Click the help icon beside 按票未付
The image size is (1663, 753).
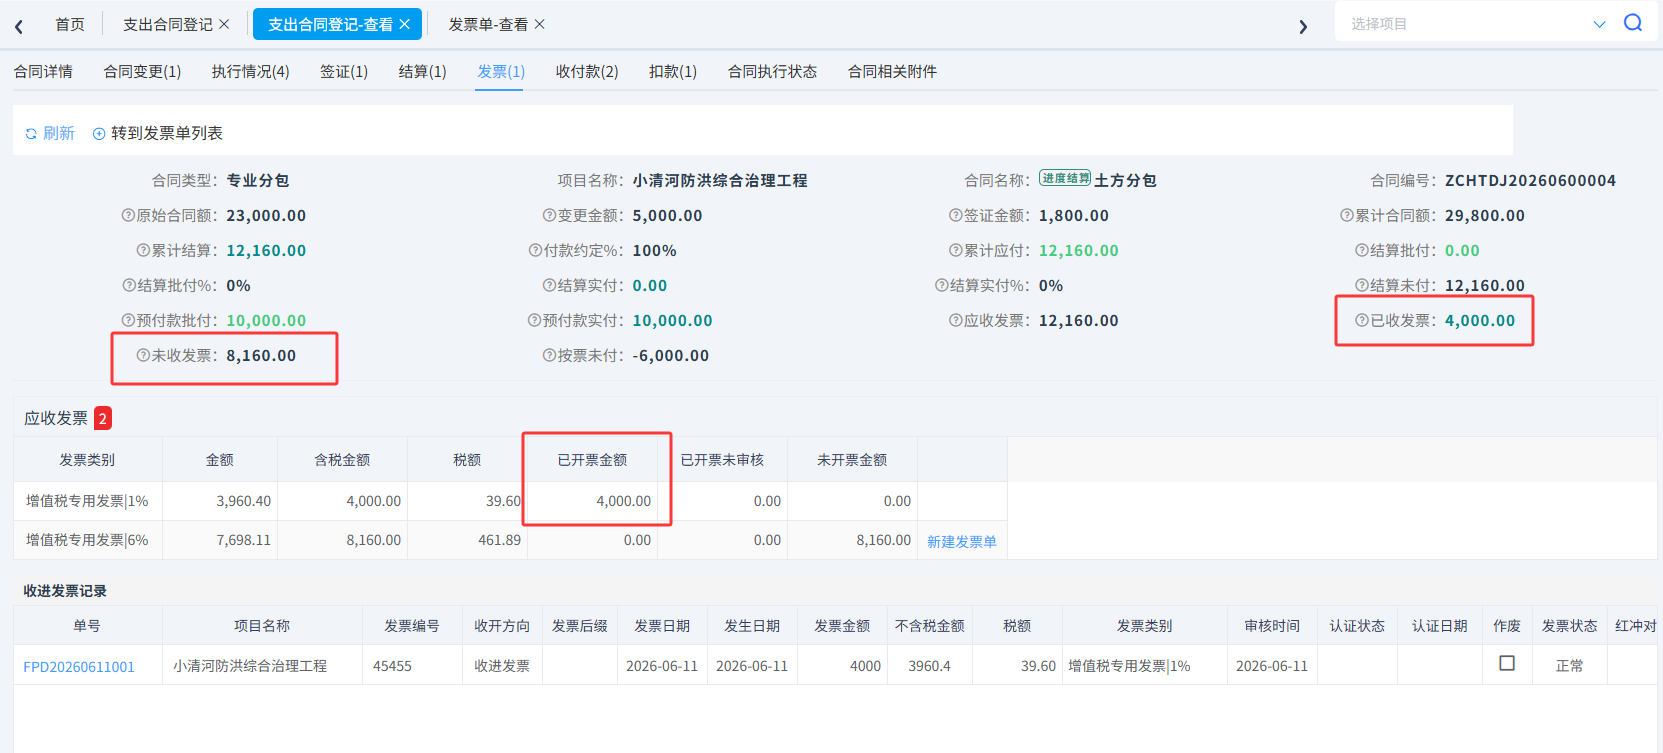pos(549,355)
